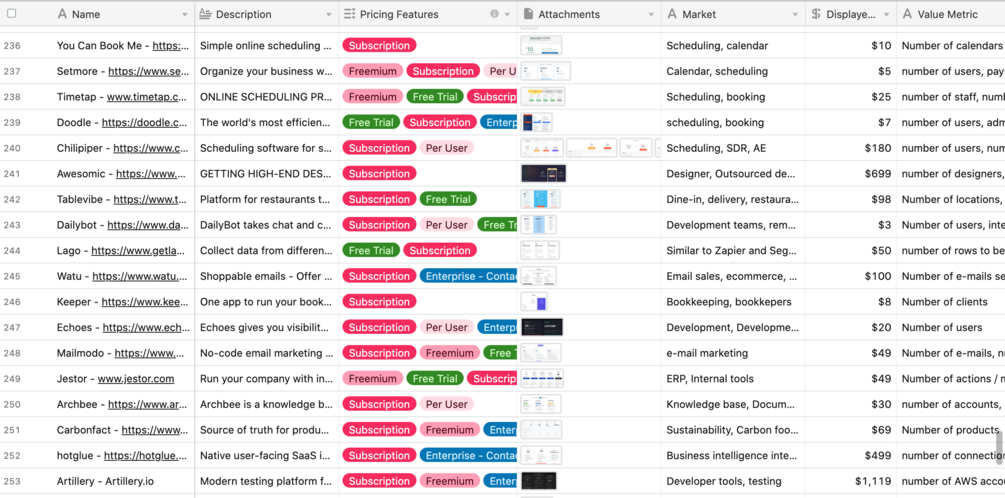
Task: Select the 'Bookkeeping, bookkepers' Market cell
Action: point(733,302)
